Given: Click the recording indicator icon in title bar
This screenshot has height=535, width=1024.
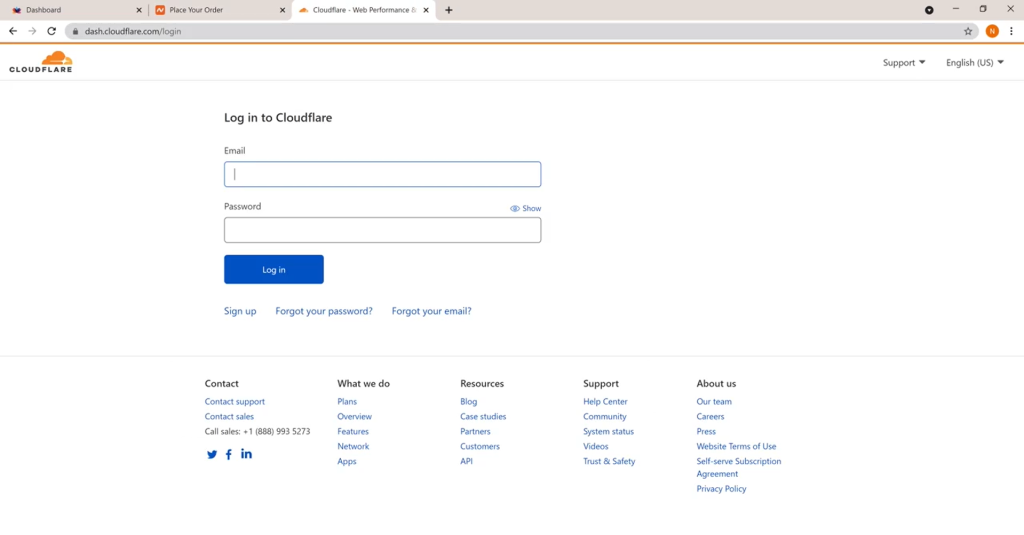Looking at the screenshot, I should pyautogui.click(x=929, y=10).
